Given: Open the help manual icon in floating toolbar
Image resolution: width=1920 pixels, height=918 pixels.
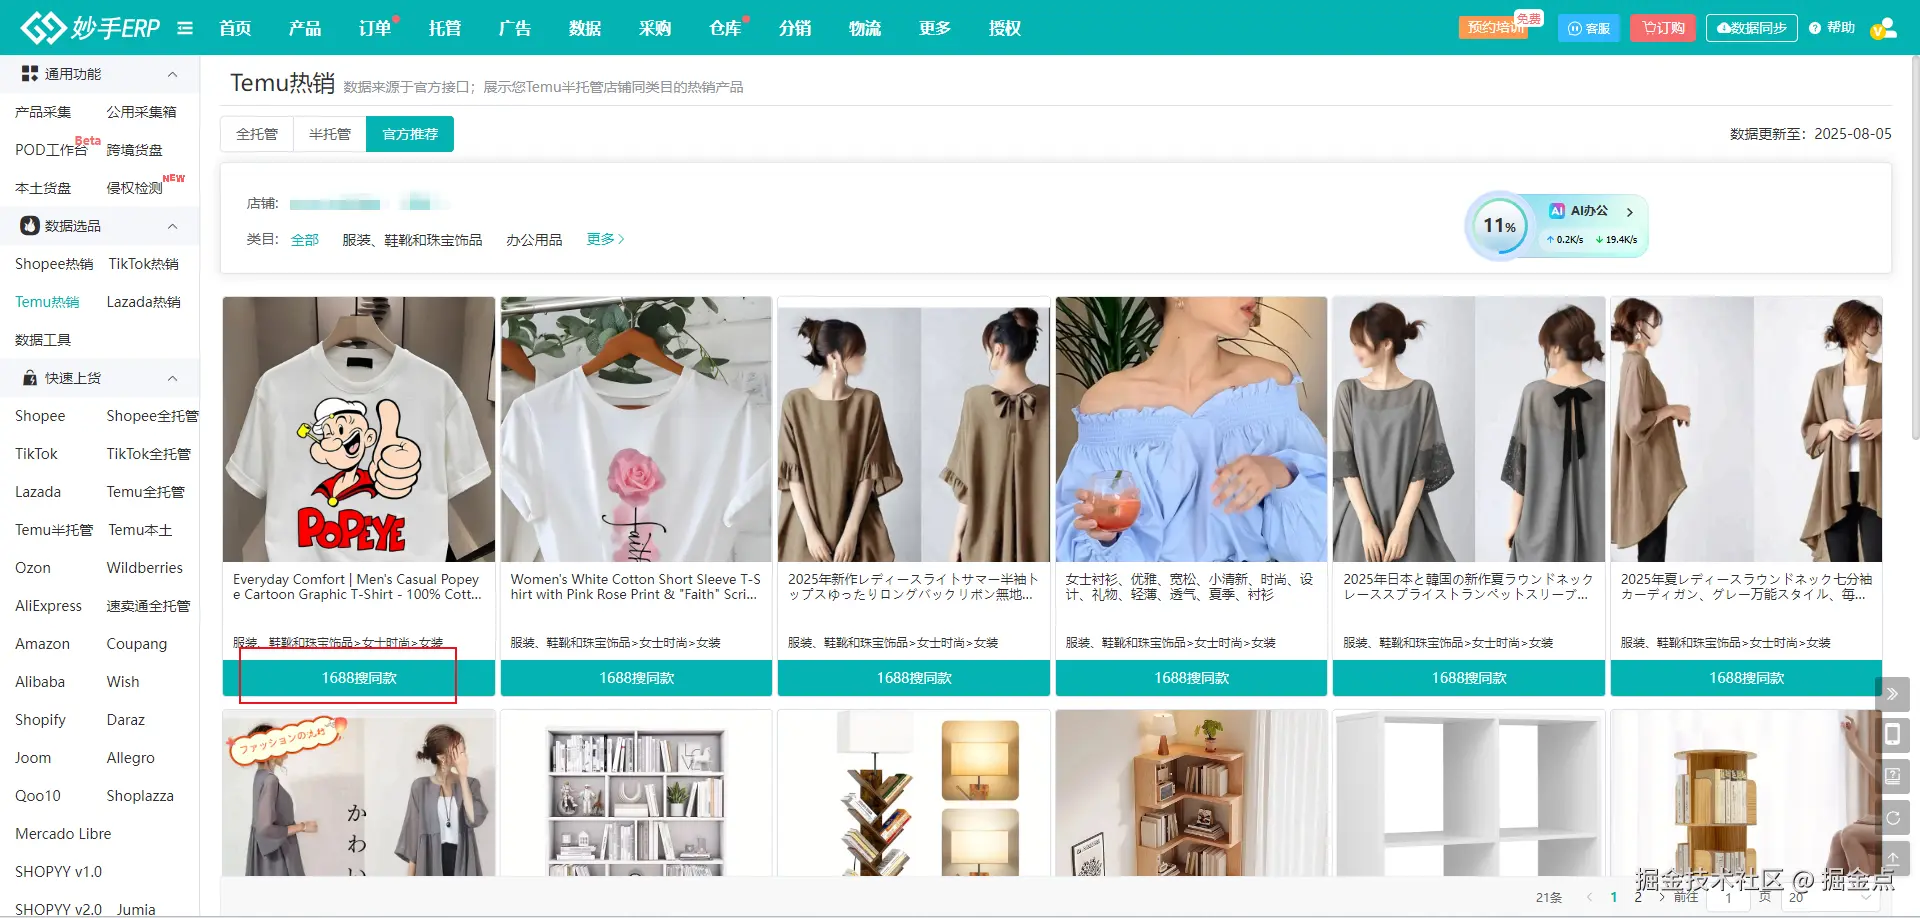Looking at the screenshot, I should tap(1892, 776).
